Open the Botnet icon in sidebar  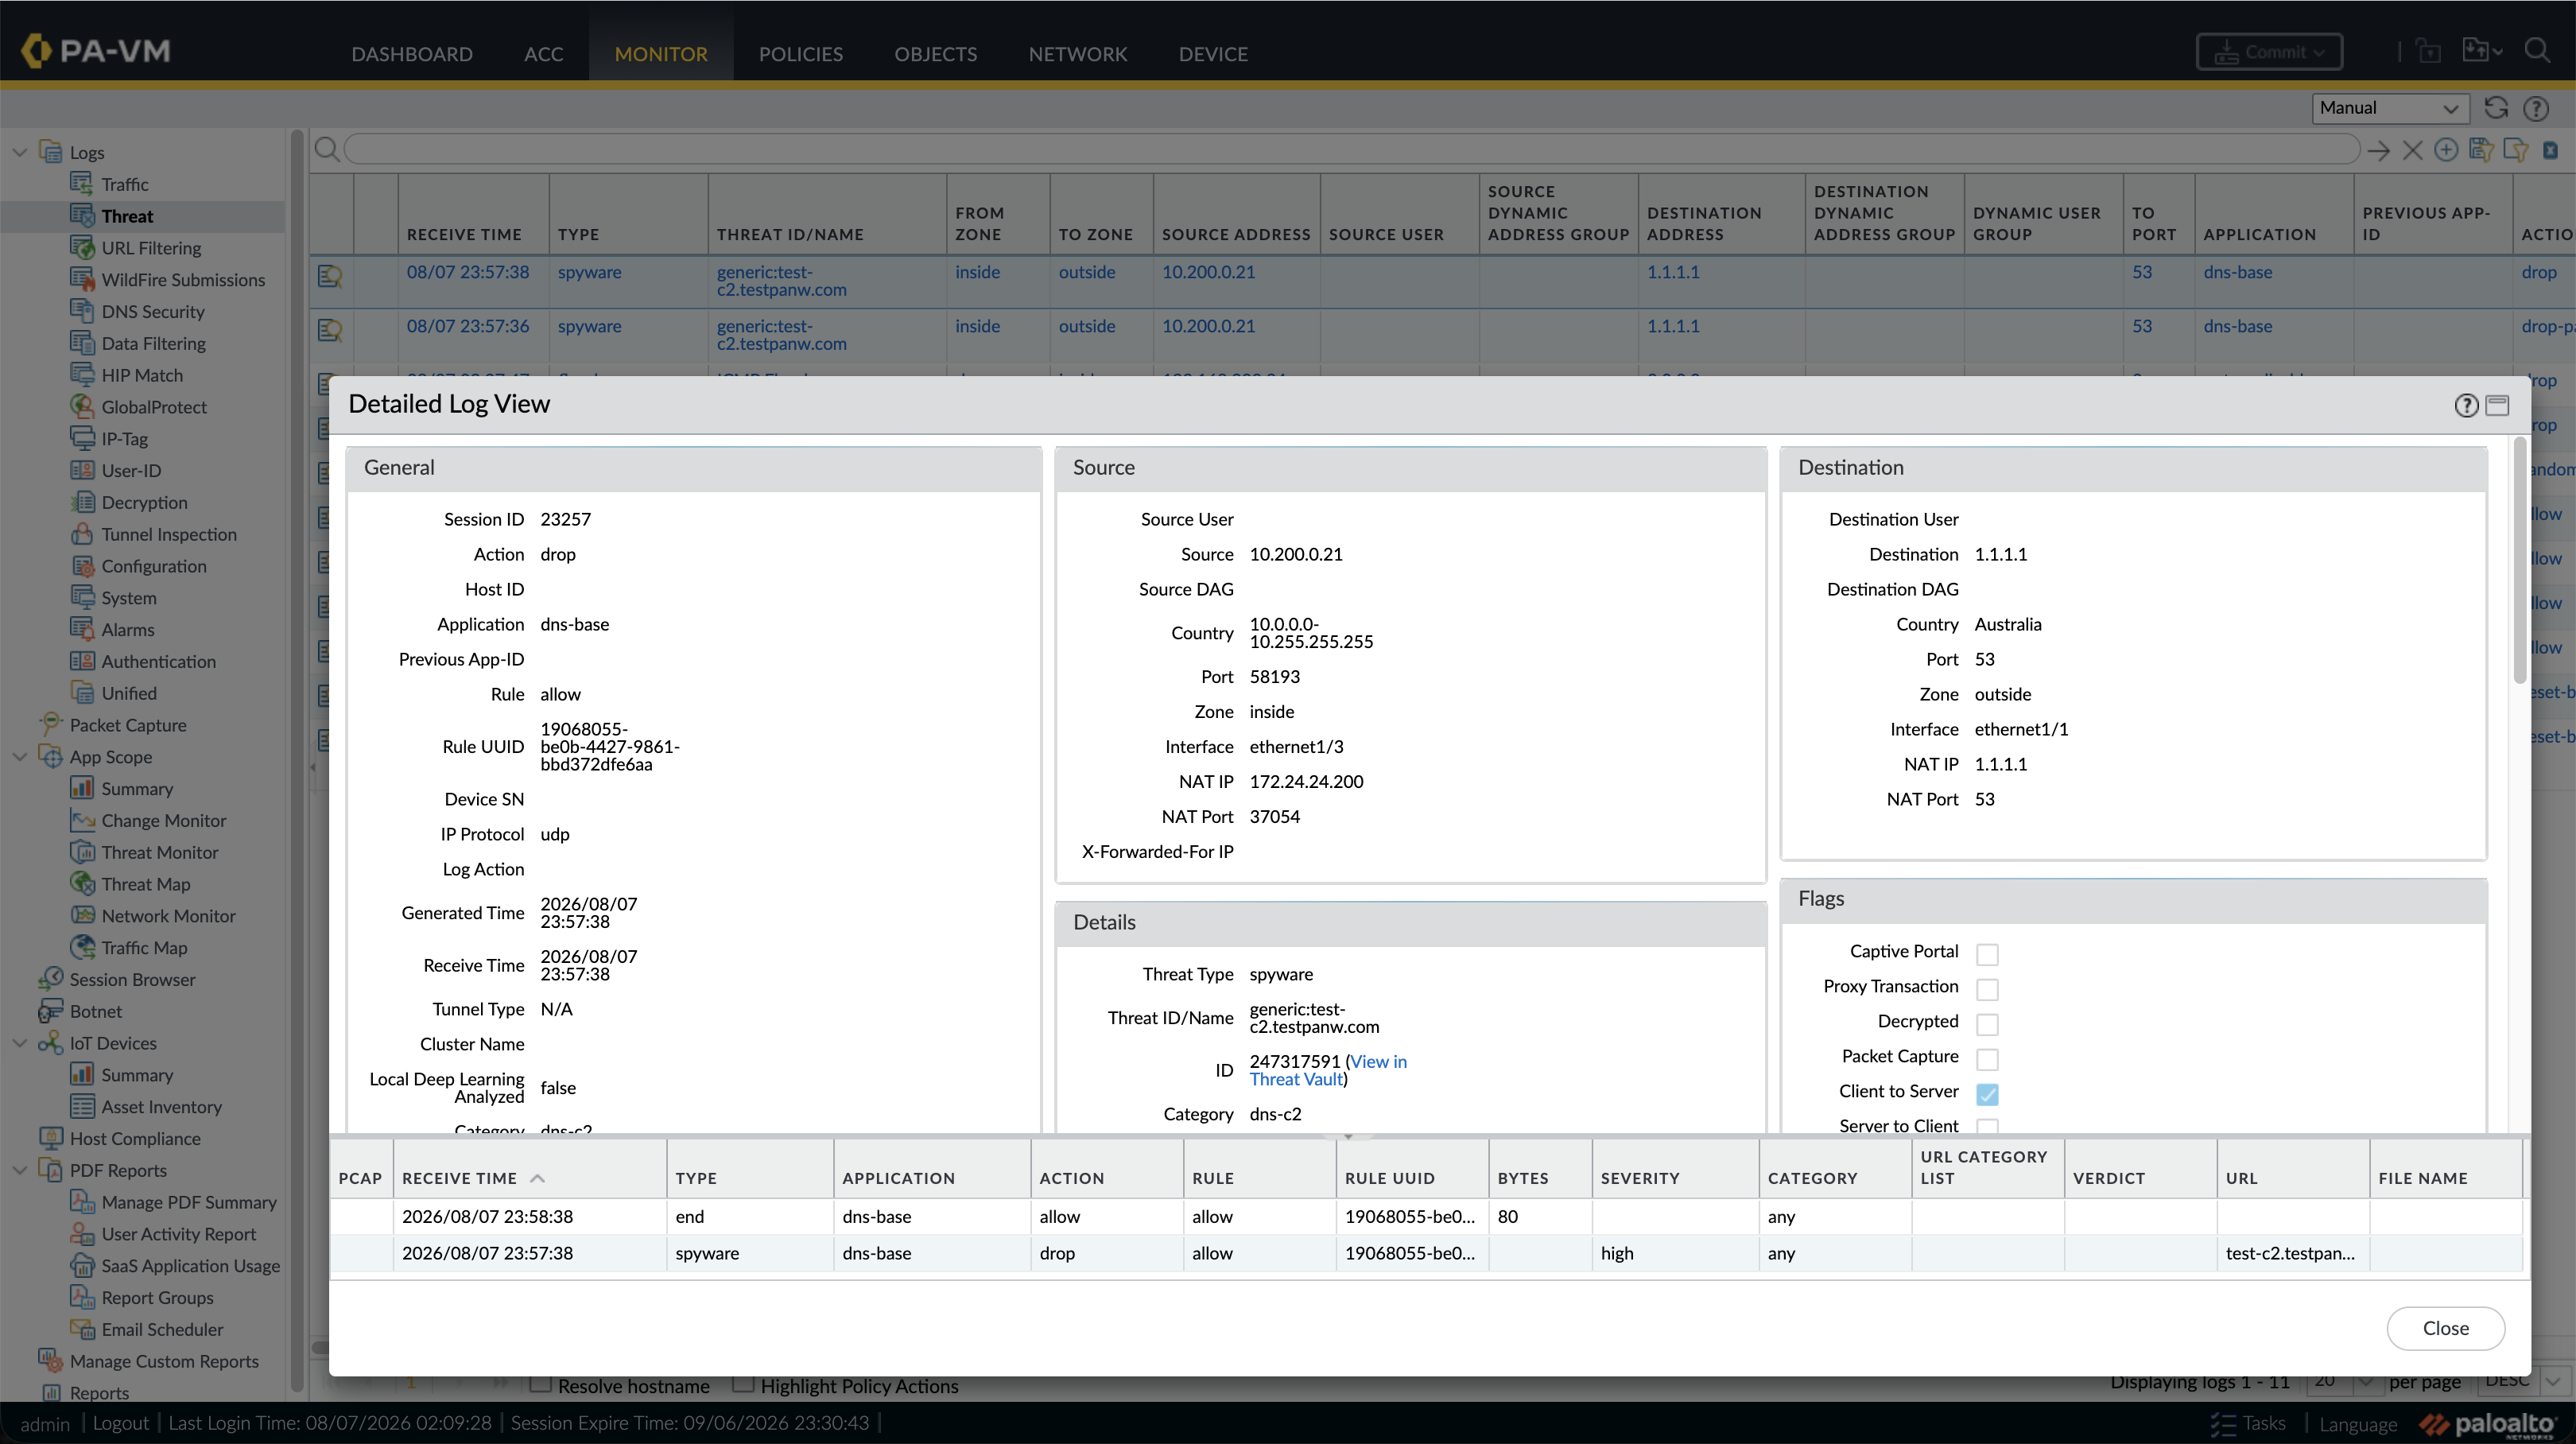50,1011
